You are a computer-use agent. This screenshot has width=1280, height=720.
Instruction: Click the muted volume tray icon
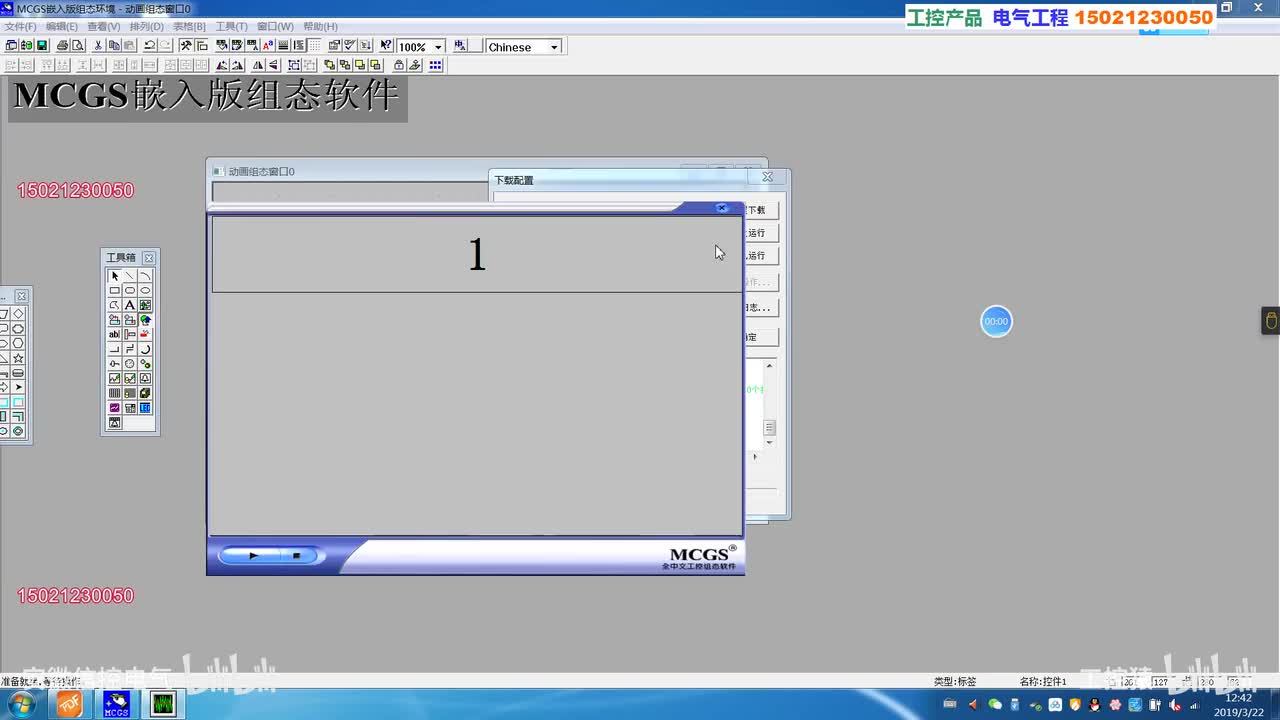click(x=1175, y=705)
